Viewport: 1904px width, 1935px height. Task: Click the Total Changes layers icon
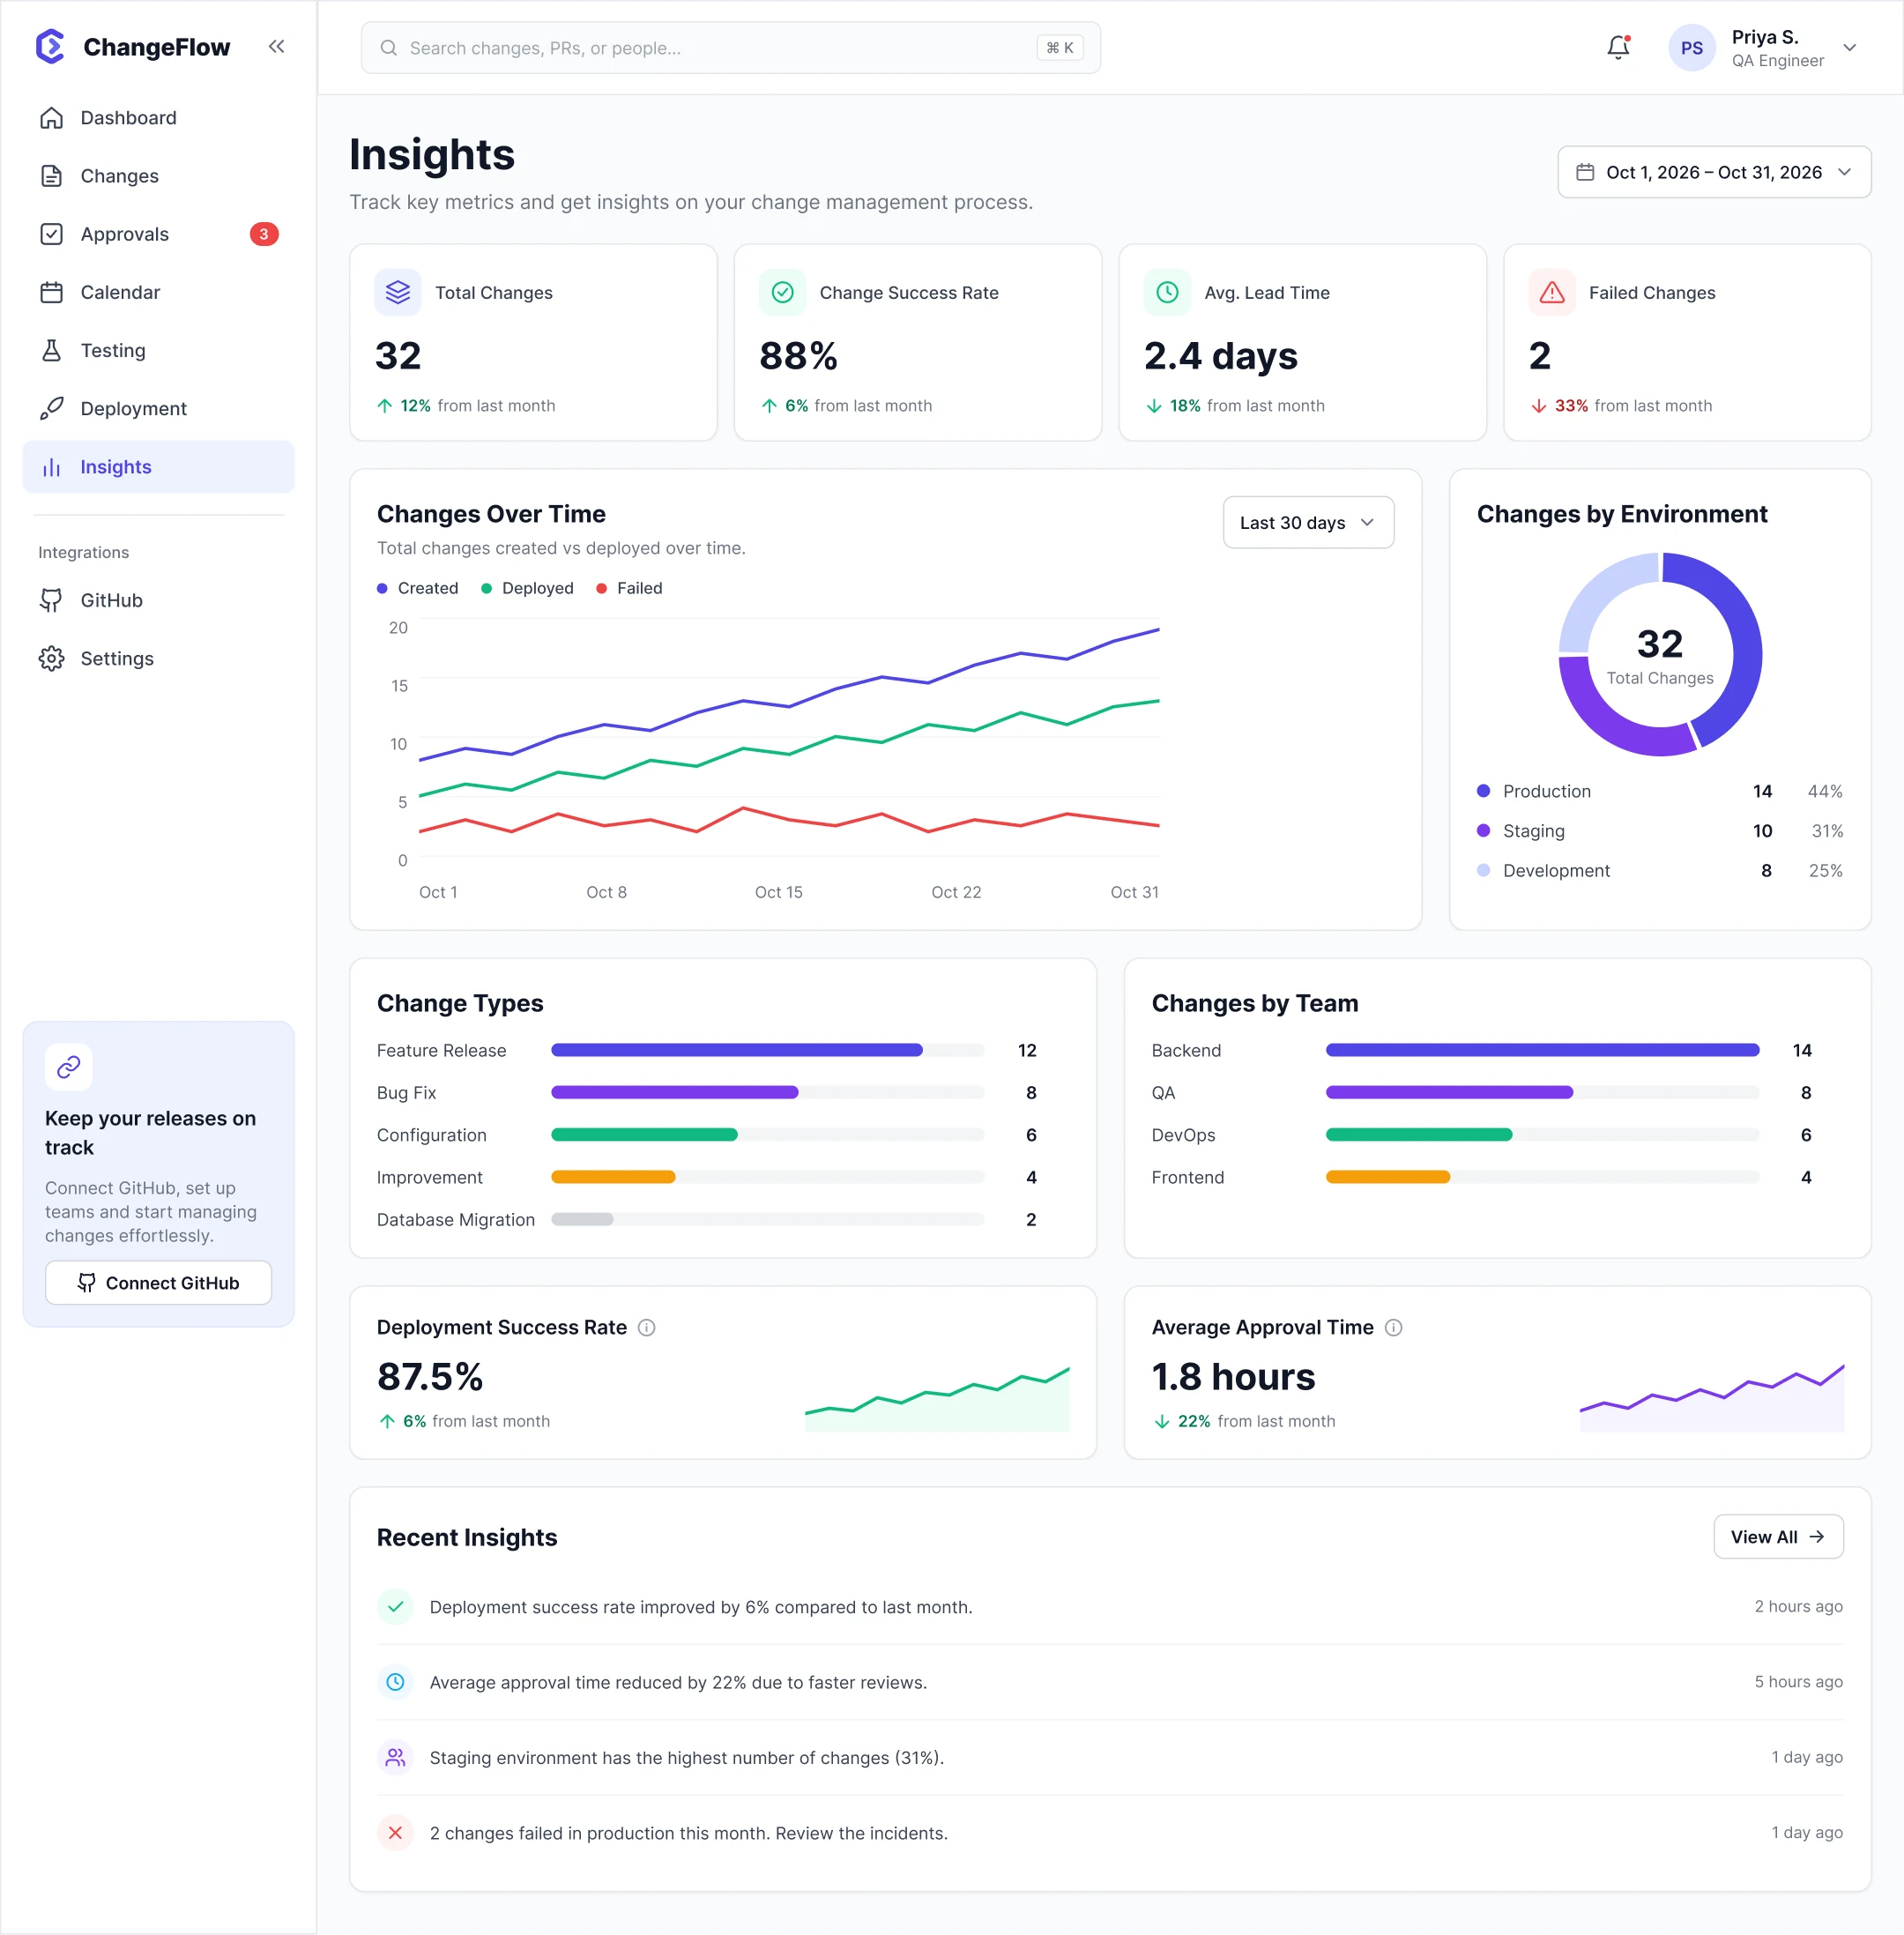pos(398,292)
